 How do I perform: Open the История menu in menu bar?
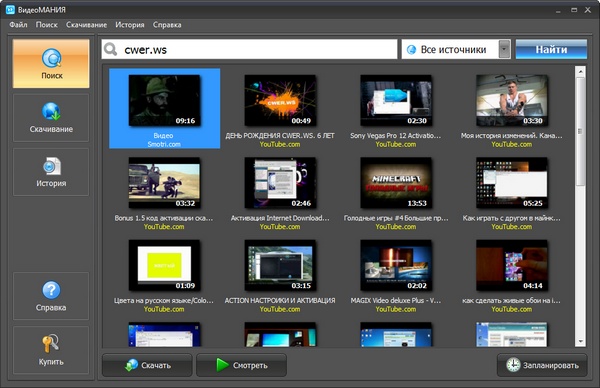tap(130, 24)
